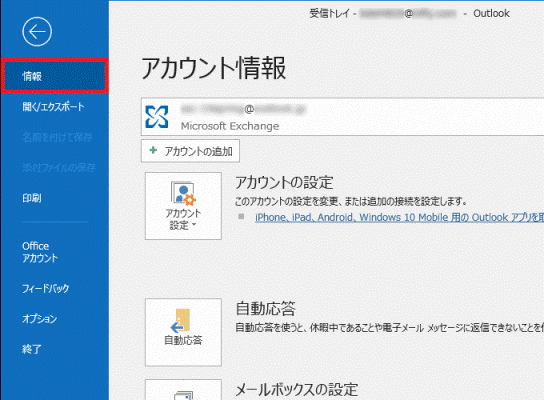Open オプション from the sidebar
Viewport: 544px width, 400px height.
40,319
